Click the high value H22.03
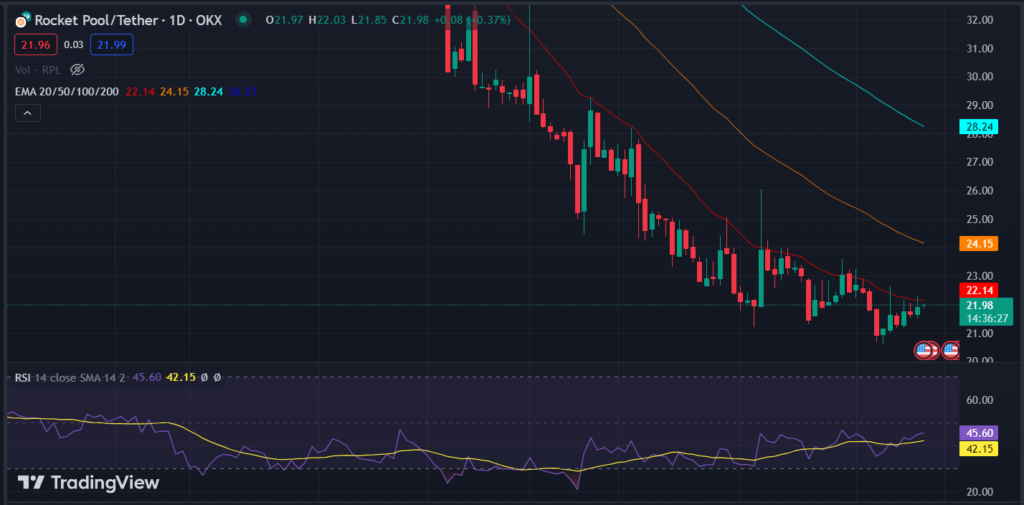 click(x=328, y=20)
